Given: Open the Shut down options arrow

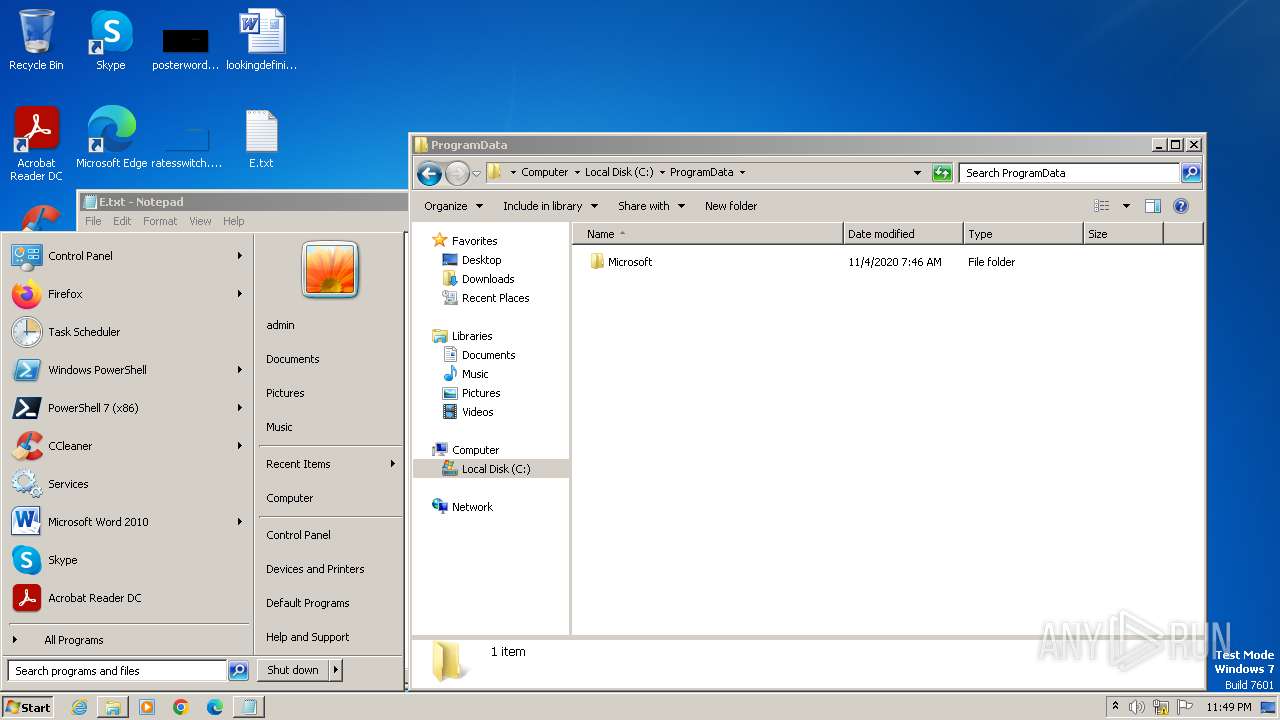Looking at the screenshot, I should [x=336, y=670].
